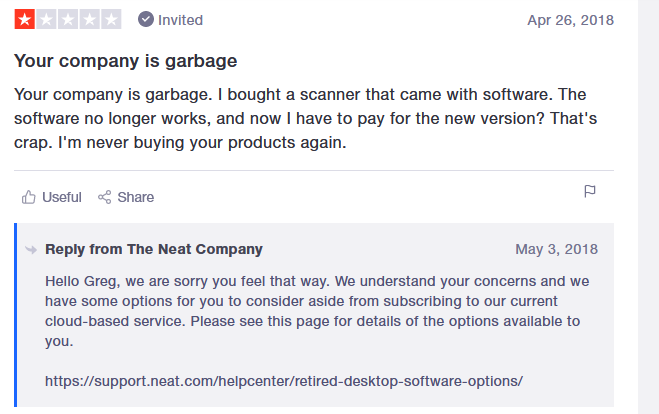
Task: Click the red first rating star
Action: tap(25, 19)
